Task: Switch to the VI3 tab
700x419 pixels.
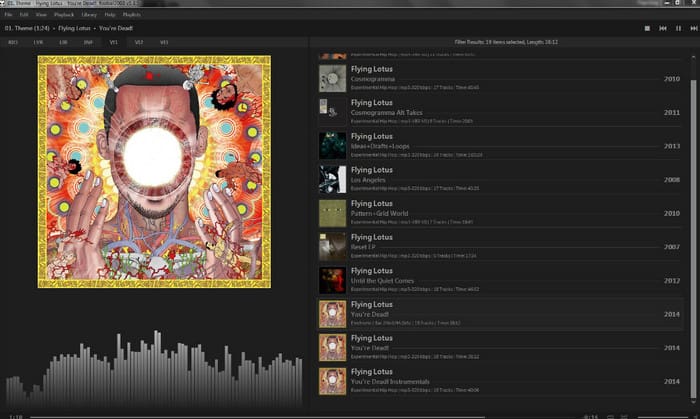Action: 164,42
